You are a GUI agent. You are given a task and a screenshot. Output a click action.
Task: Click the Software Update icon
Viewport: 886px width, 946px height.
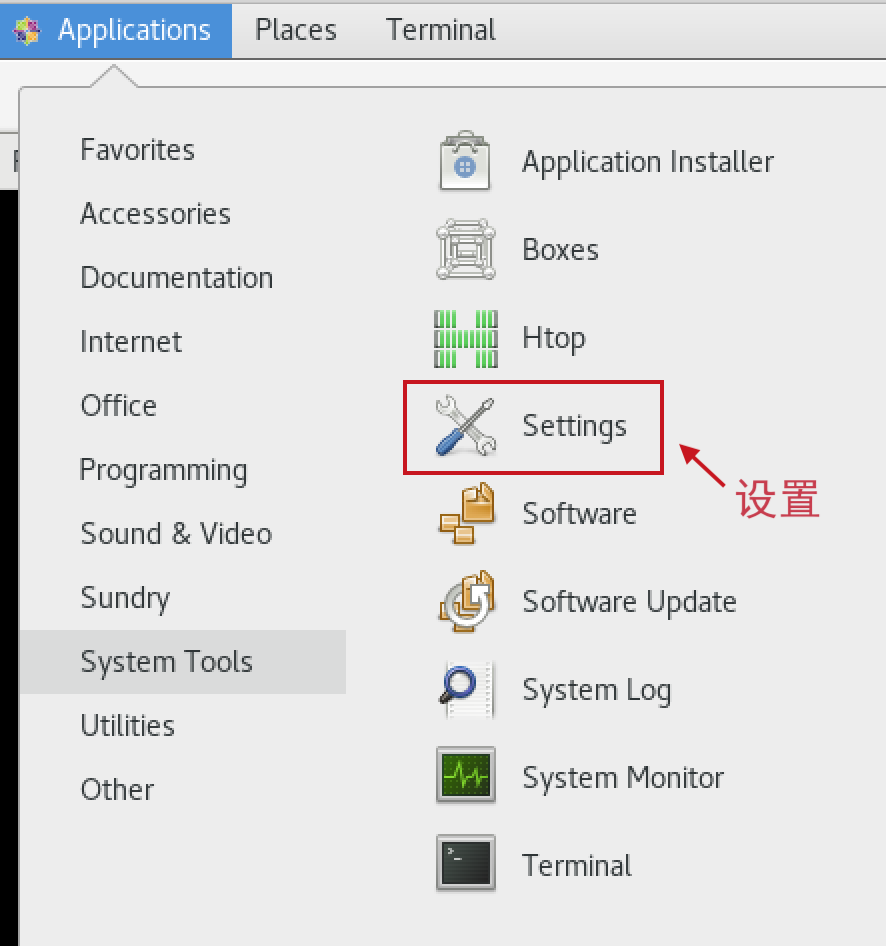point(465,602)
